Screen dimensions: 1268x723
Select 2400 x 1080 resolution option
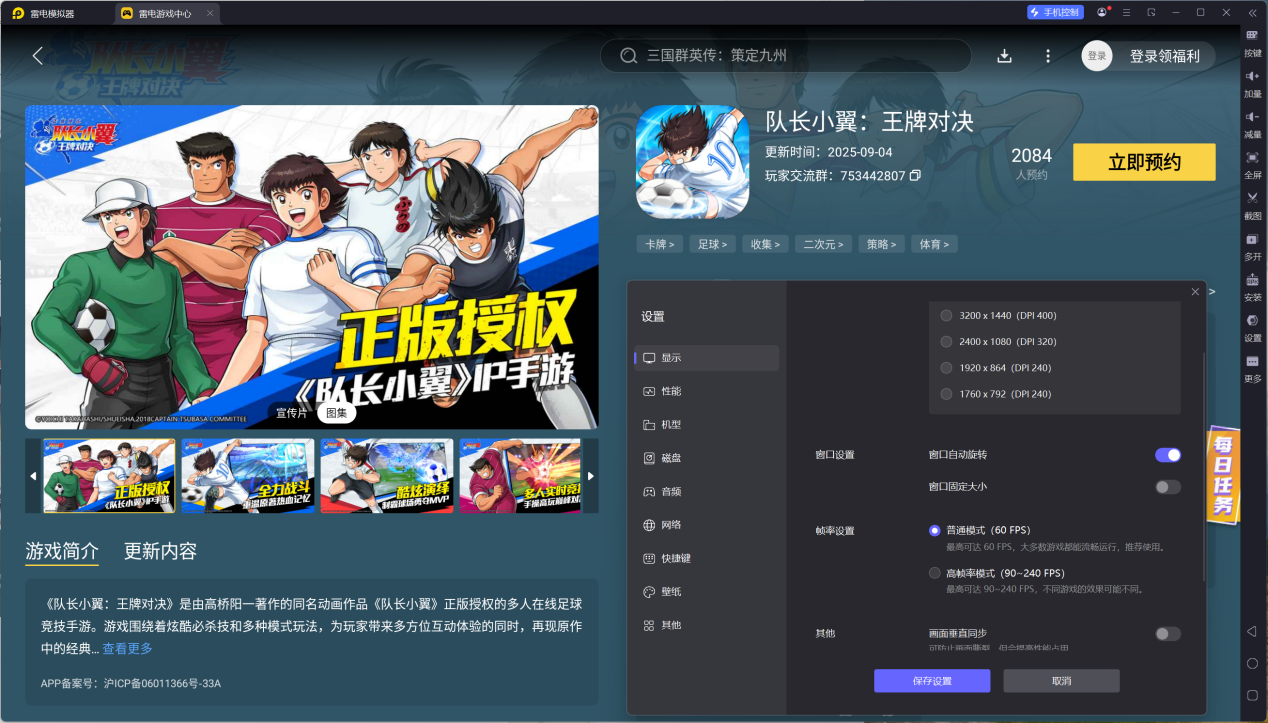tap(946, 342)
